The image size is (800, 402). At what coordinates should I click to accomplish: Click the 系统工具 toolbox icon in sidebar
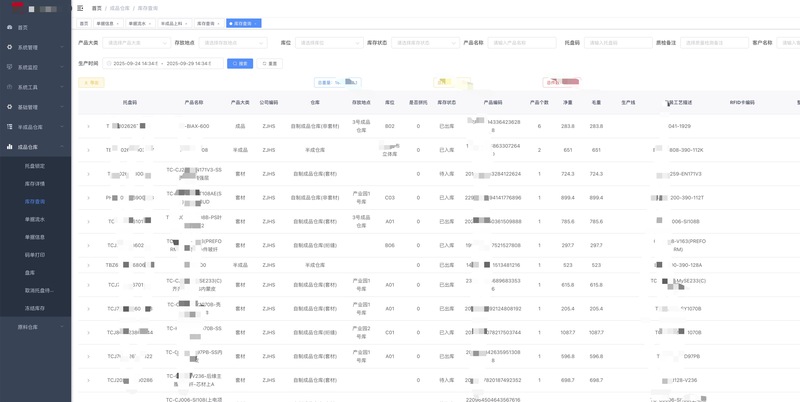coord(10,87)
